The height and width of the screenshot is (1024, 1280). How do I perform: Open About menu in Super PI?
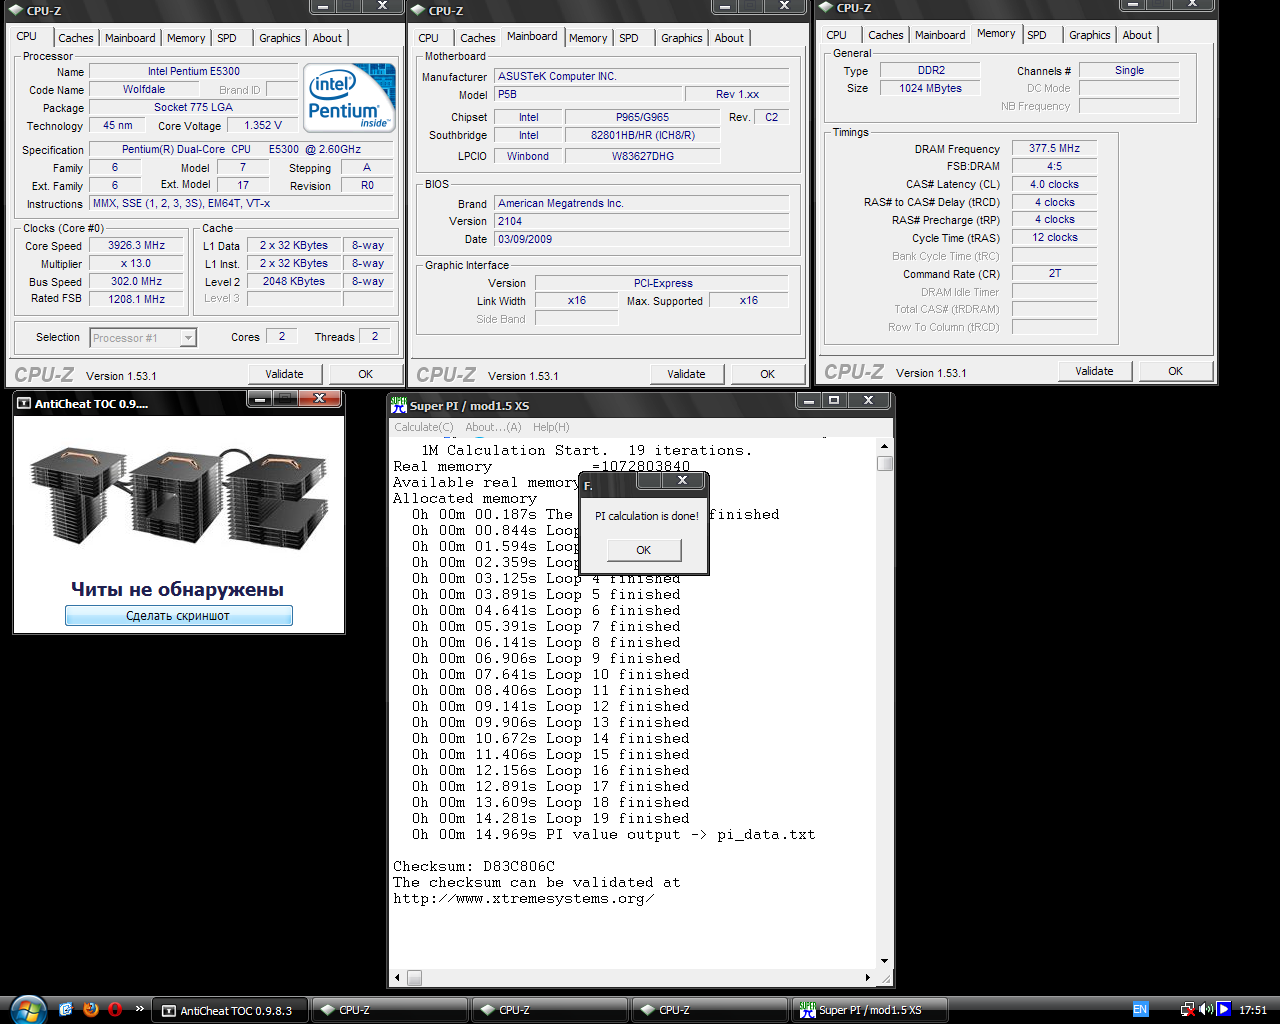[x=494, y=427]
